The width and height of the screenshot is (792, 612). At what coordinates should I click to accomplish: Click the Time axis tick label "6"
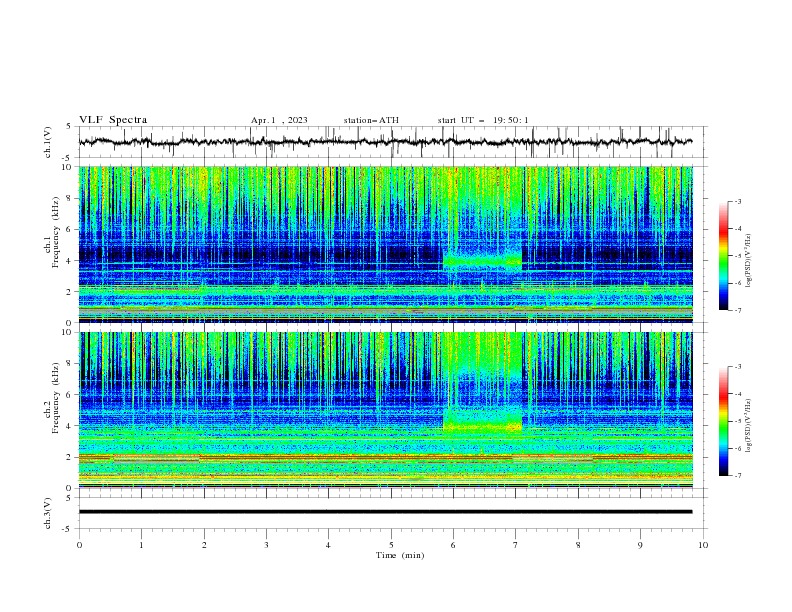click(x=453, y=545)
